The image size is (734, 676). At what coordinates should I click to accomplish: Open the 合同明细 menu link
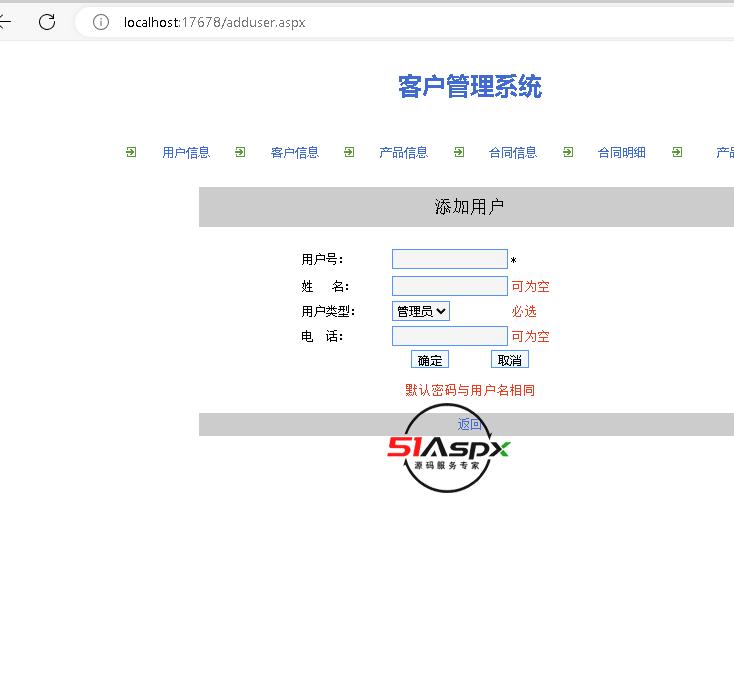(622, 153)
